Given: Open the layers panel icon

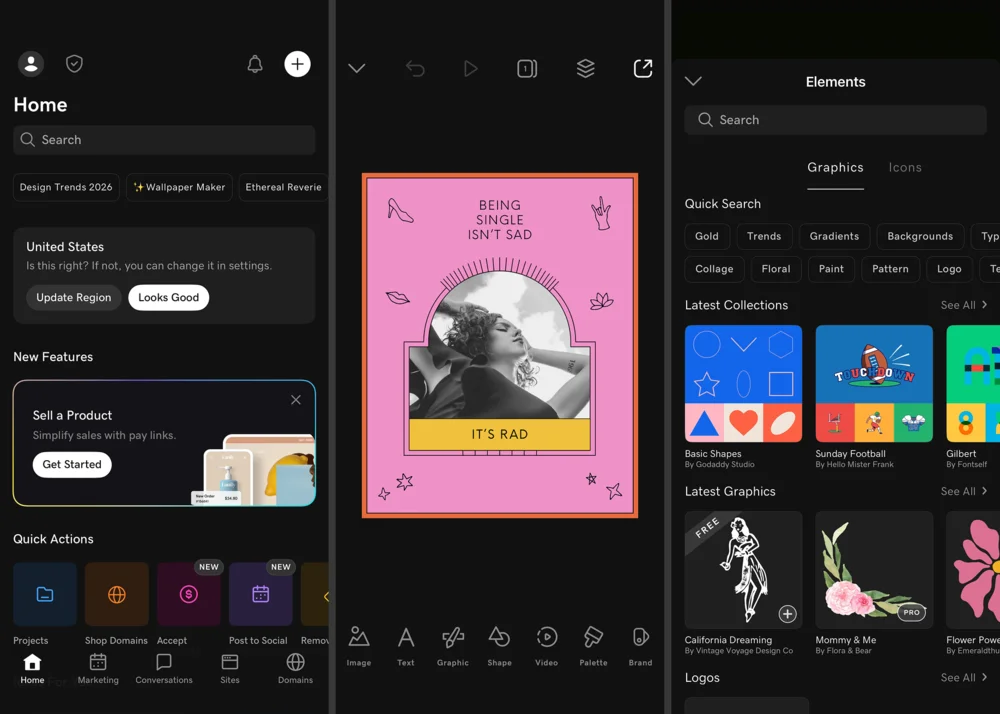Looking at the screenshot, I should [586, 68].
